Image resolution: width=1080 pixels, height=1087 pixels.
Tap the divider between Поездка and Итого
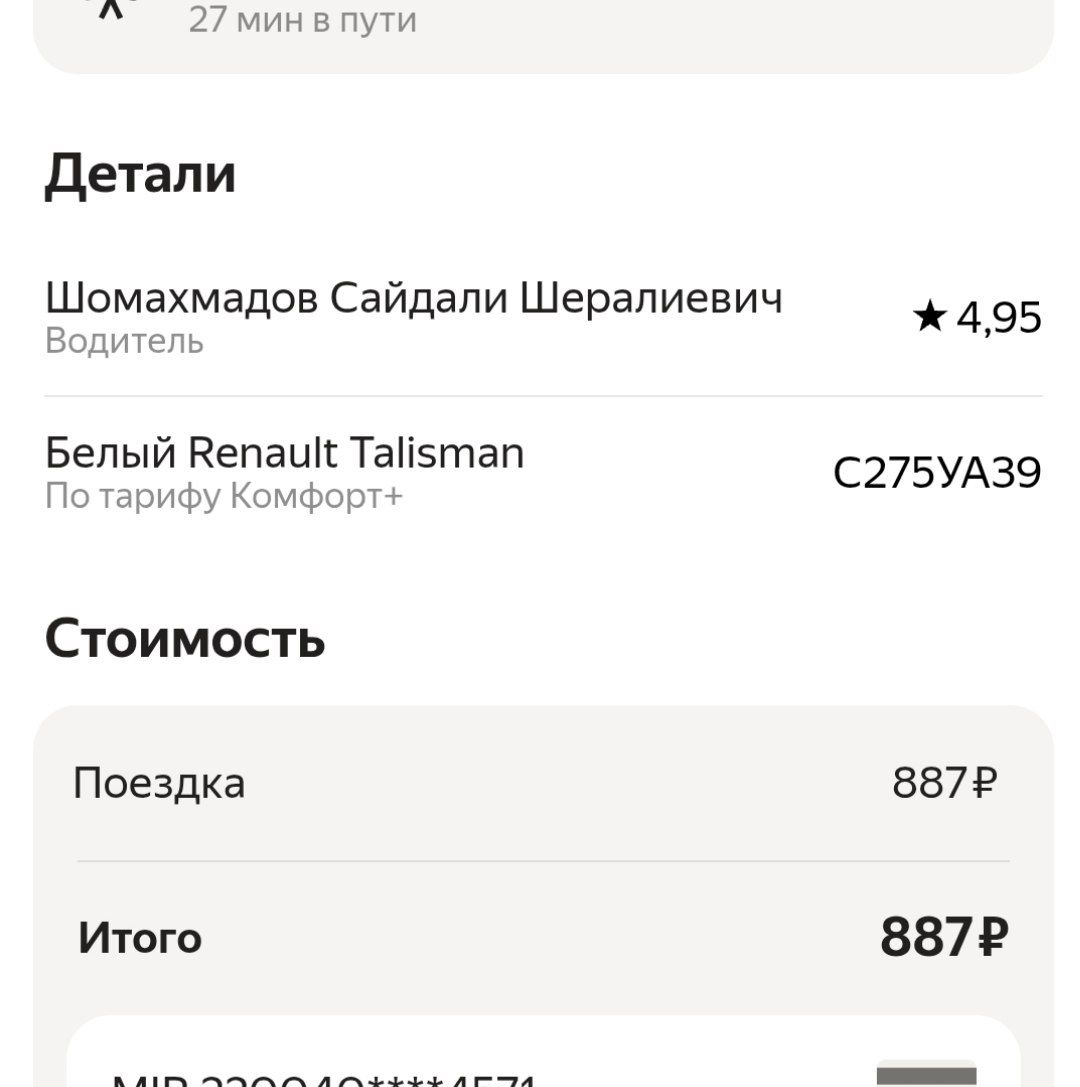pyautogui.click(x=543, y=861)
